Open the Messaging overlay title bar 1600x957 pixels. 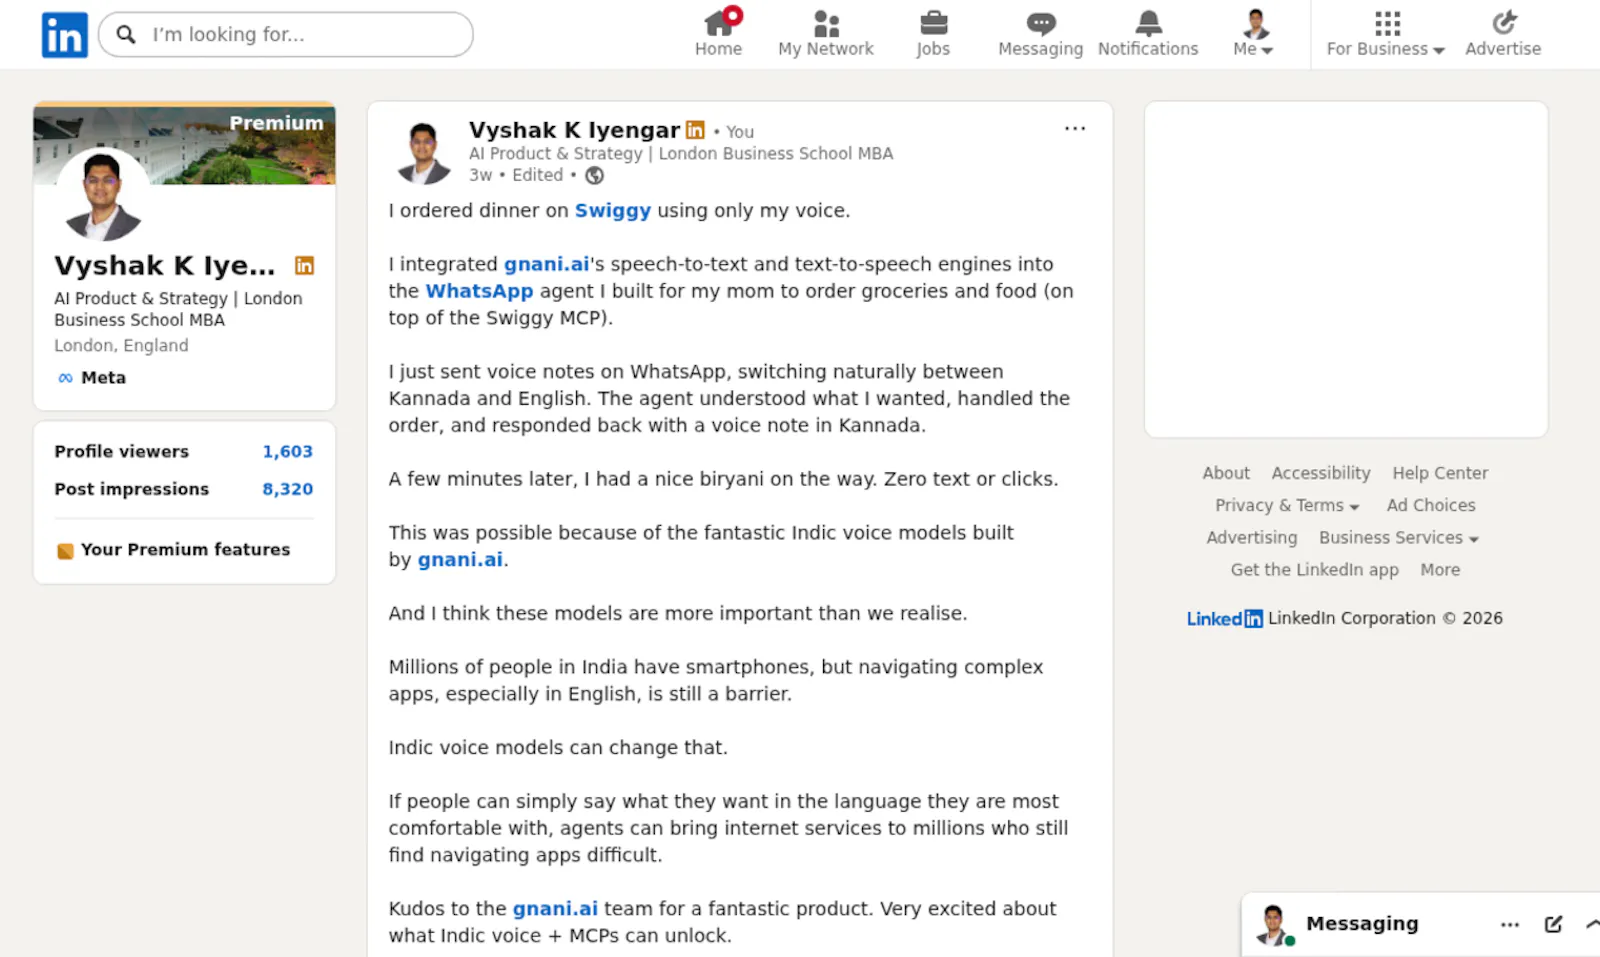(1362, 924)
